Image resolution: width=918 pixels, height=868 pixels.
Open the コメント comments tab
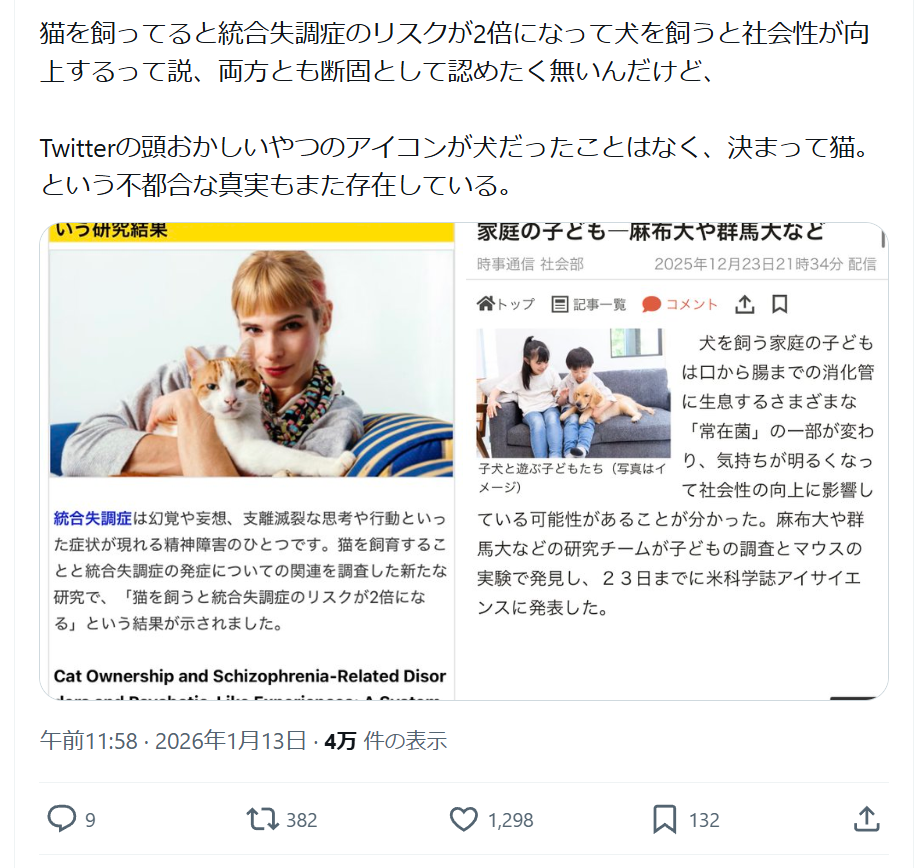point(679,304)
